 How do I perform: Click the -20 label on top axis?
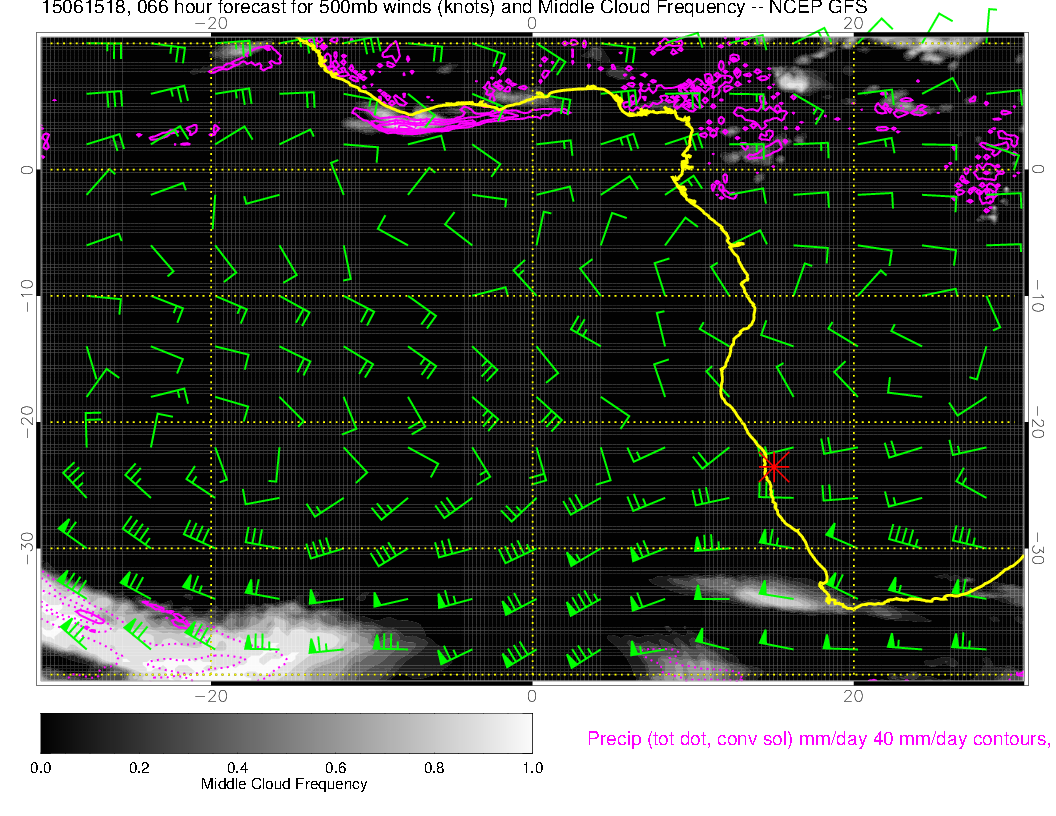click(x=210, y=22)
